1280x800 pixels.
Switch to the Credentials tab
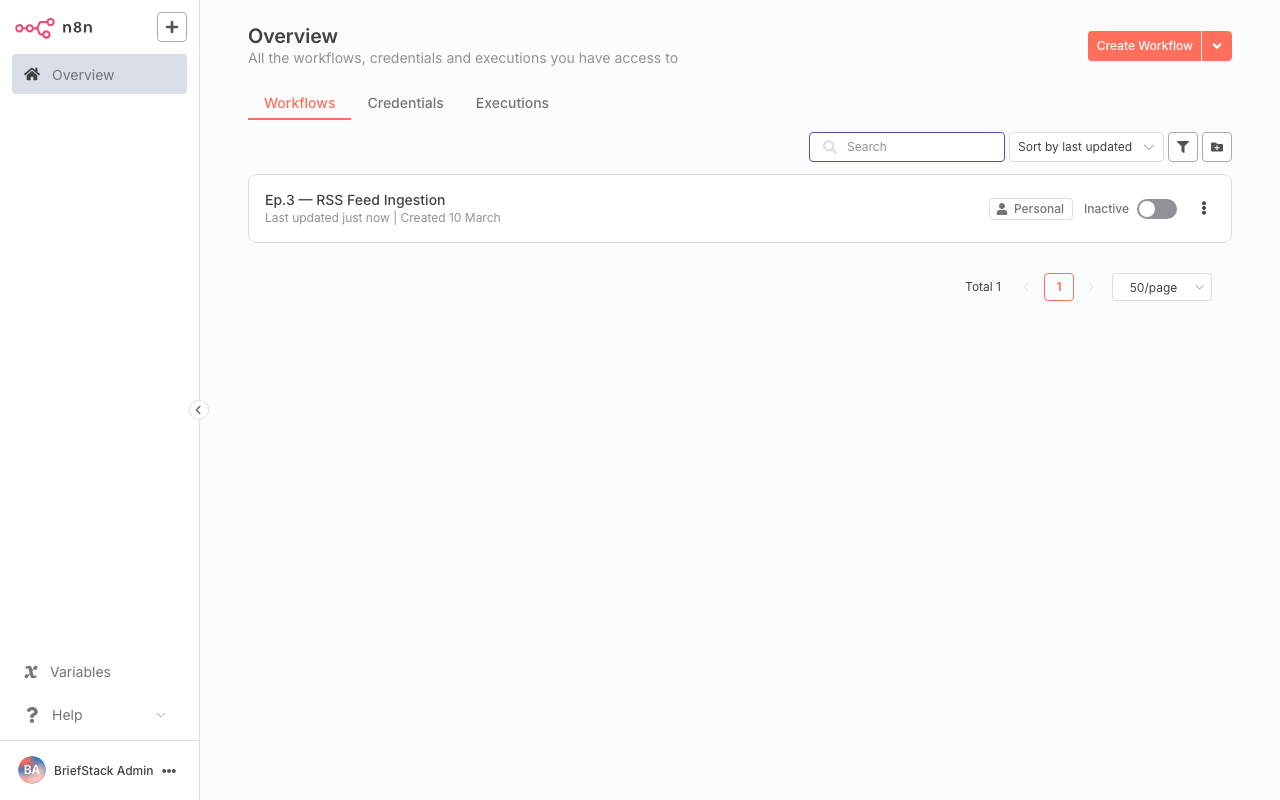[405, 103]
